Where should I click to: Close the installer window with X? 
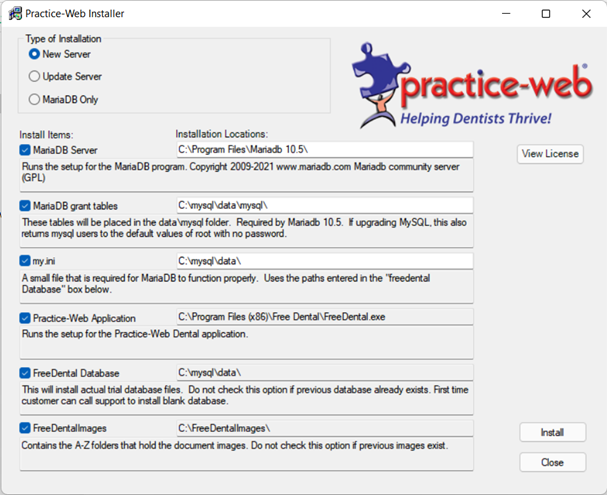(586, 14)
